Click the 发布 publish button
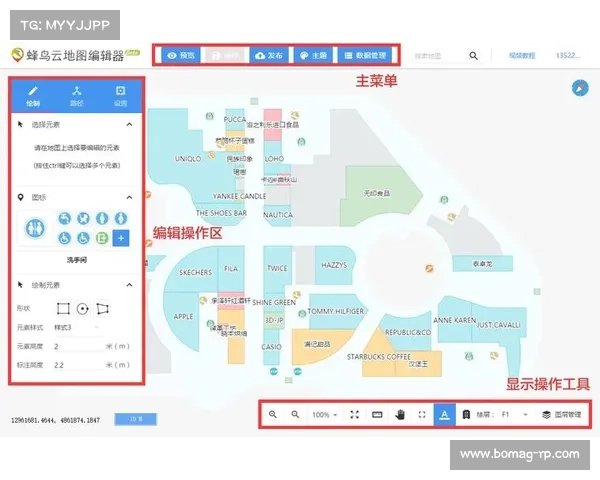Screen dimensions: 600x480 (268, 56)
